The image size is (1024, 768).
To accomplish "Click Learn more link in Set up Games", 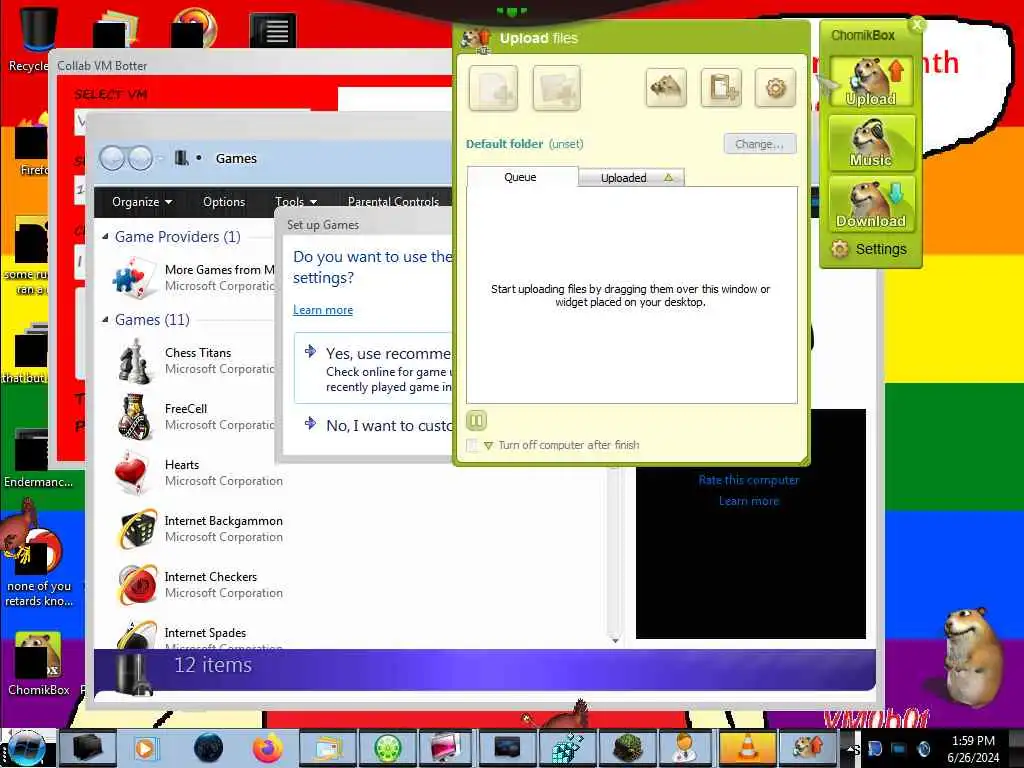I will pyautogui.click(x=323, y=310).
